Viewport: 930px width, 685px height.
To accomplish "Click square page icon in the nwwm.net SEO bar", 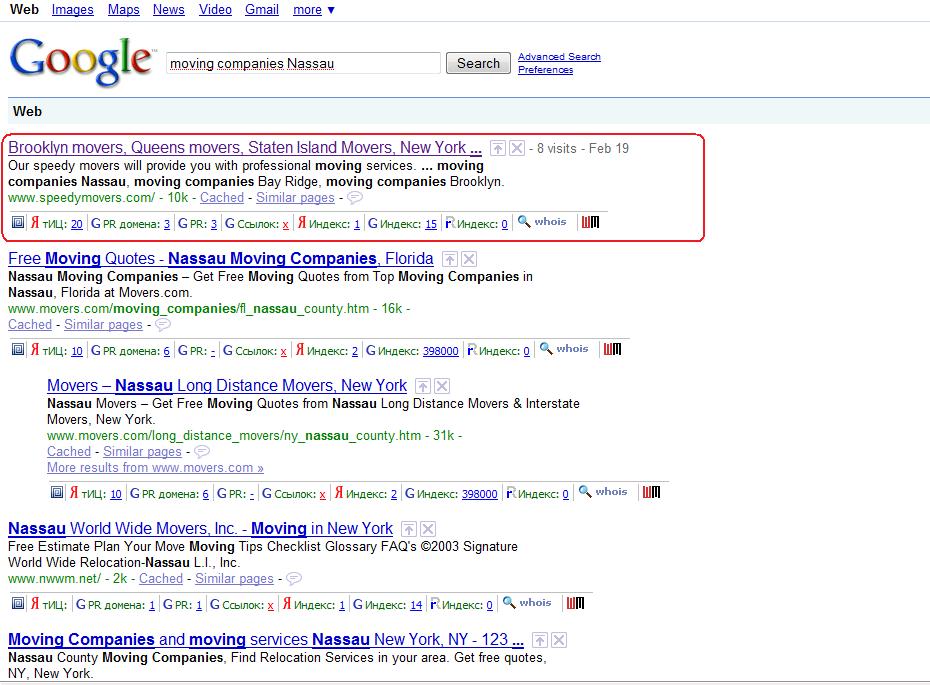I will coord(18,603).
